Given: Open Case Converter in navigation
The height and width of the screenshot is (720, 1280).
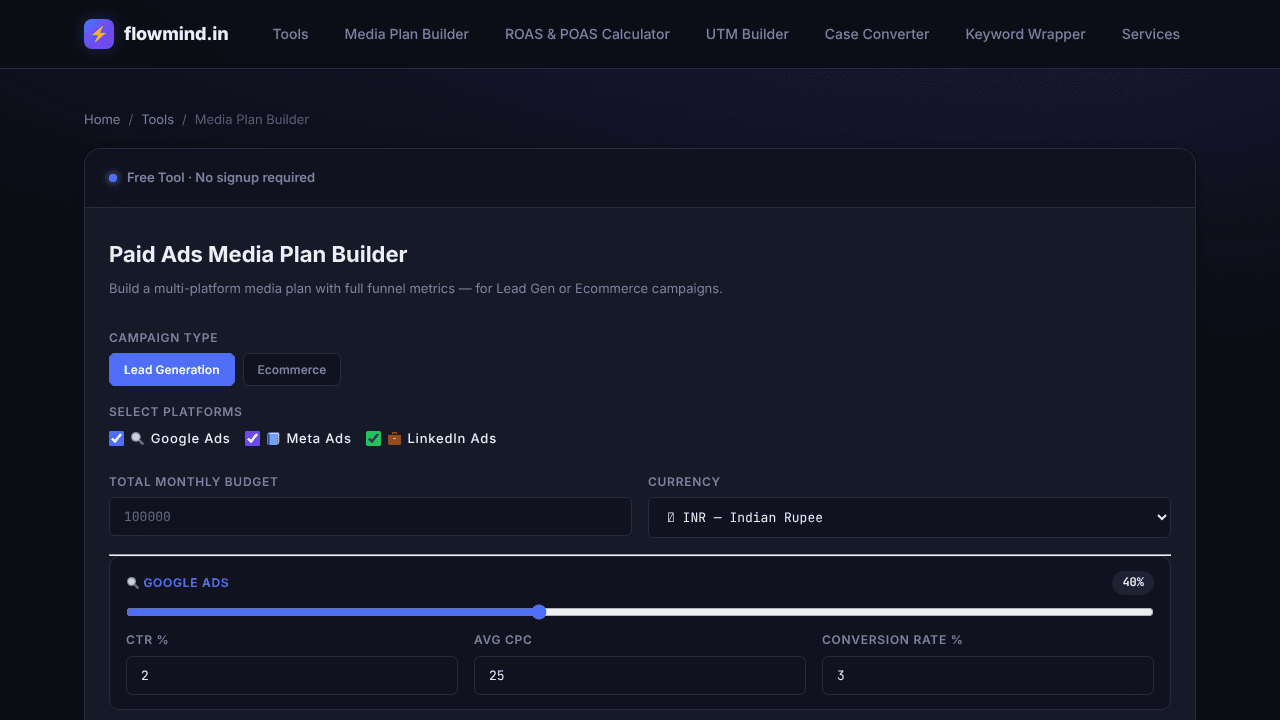Looking at the screenshot, I should [877, 34].
